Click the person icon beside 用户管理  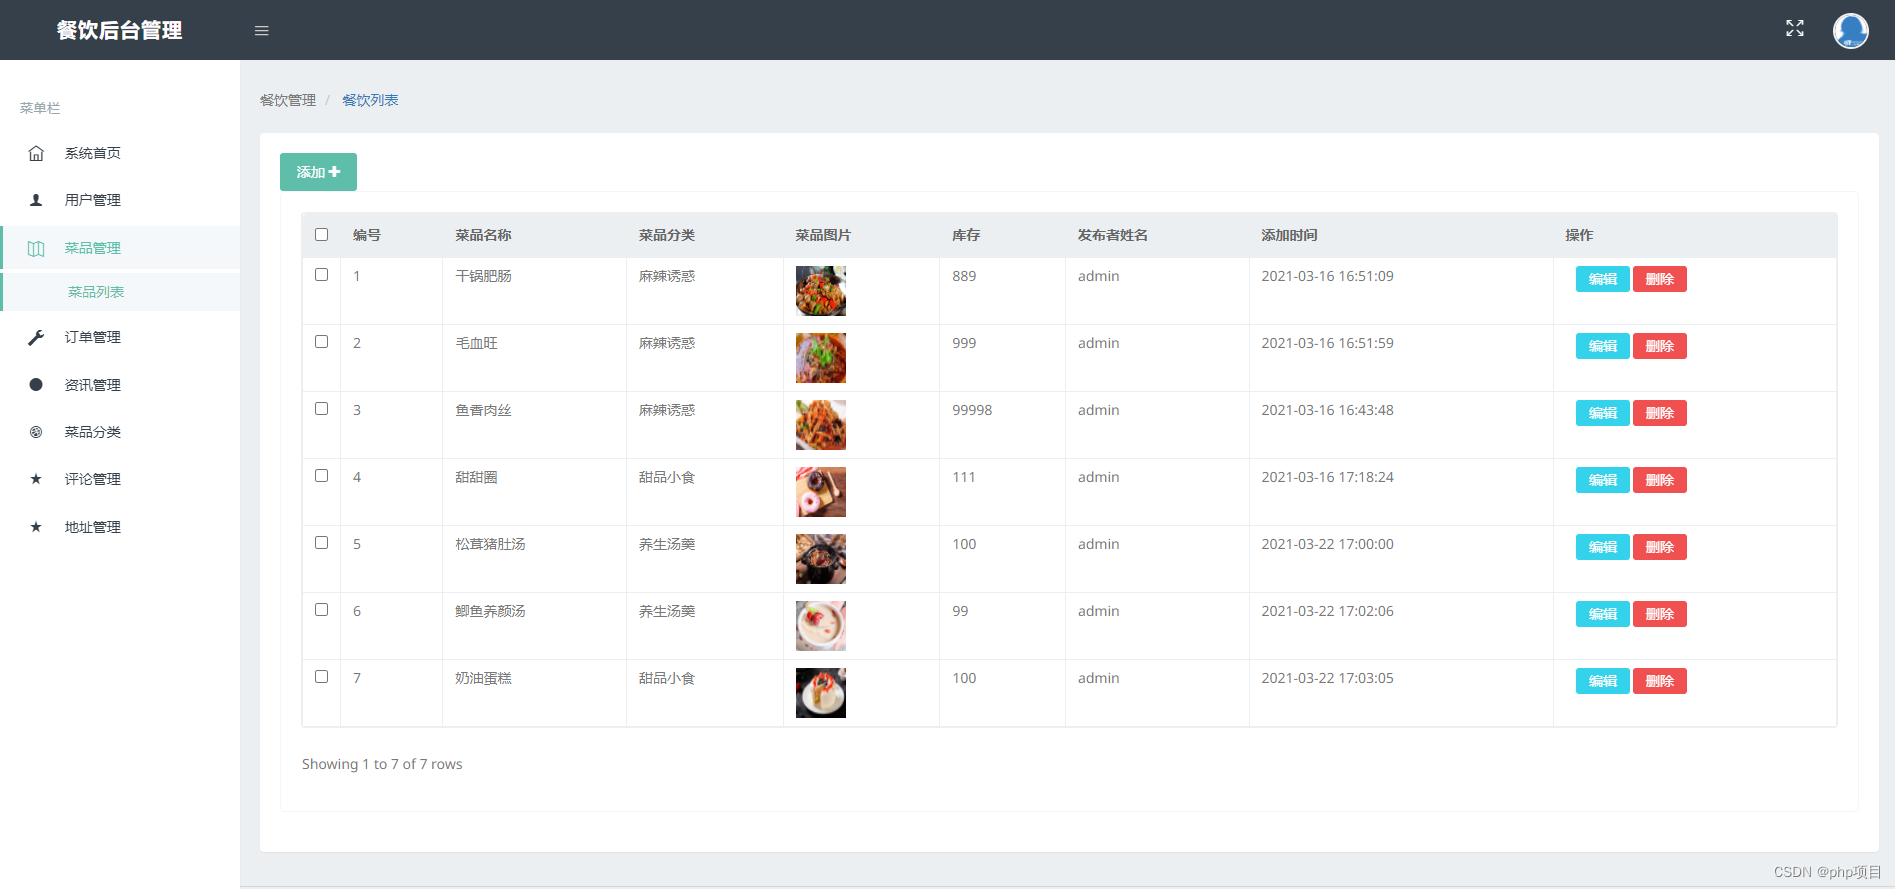point(36,200)
